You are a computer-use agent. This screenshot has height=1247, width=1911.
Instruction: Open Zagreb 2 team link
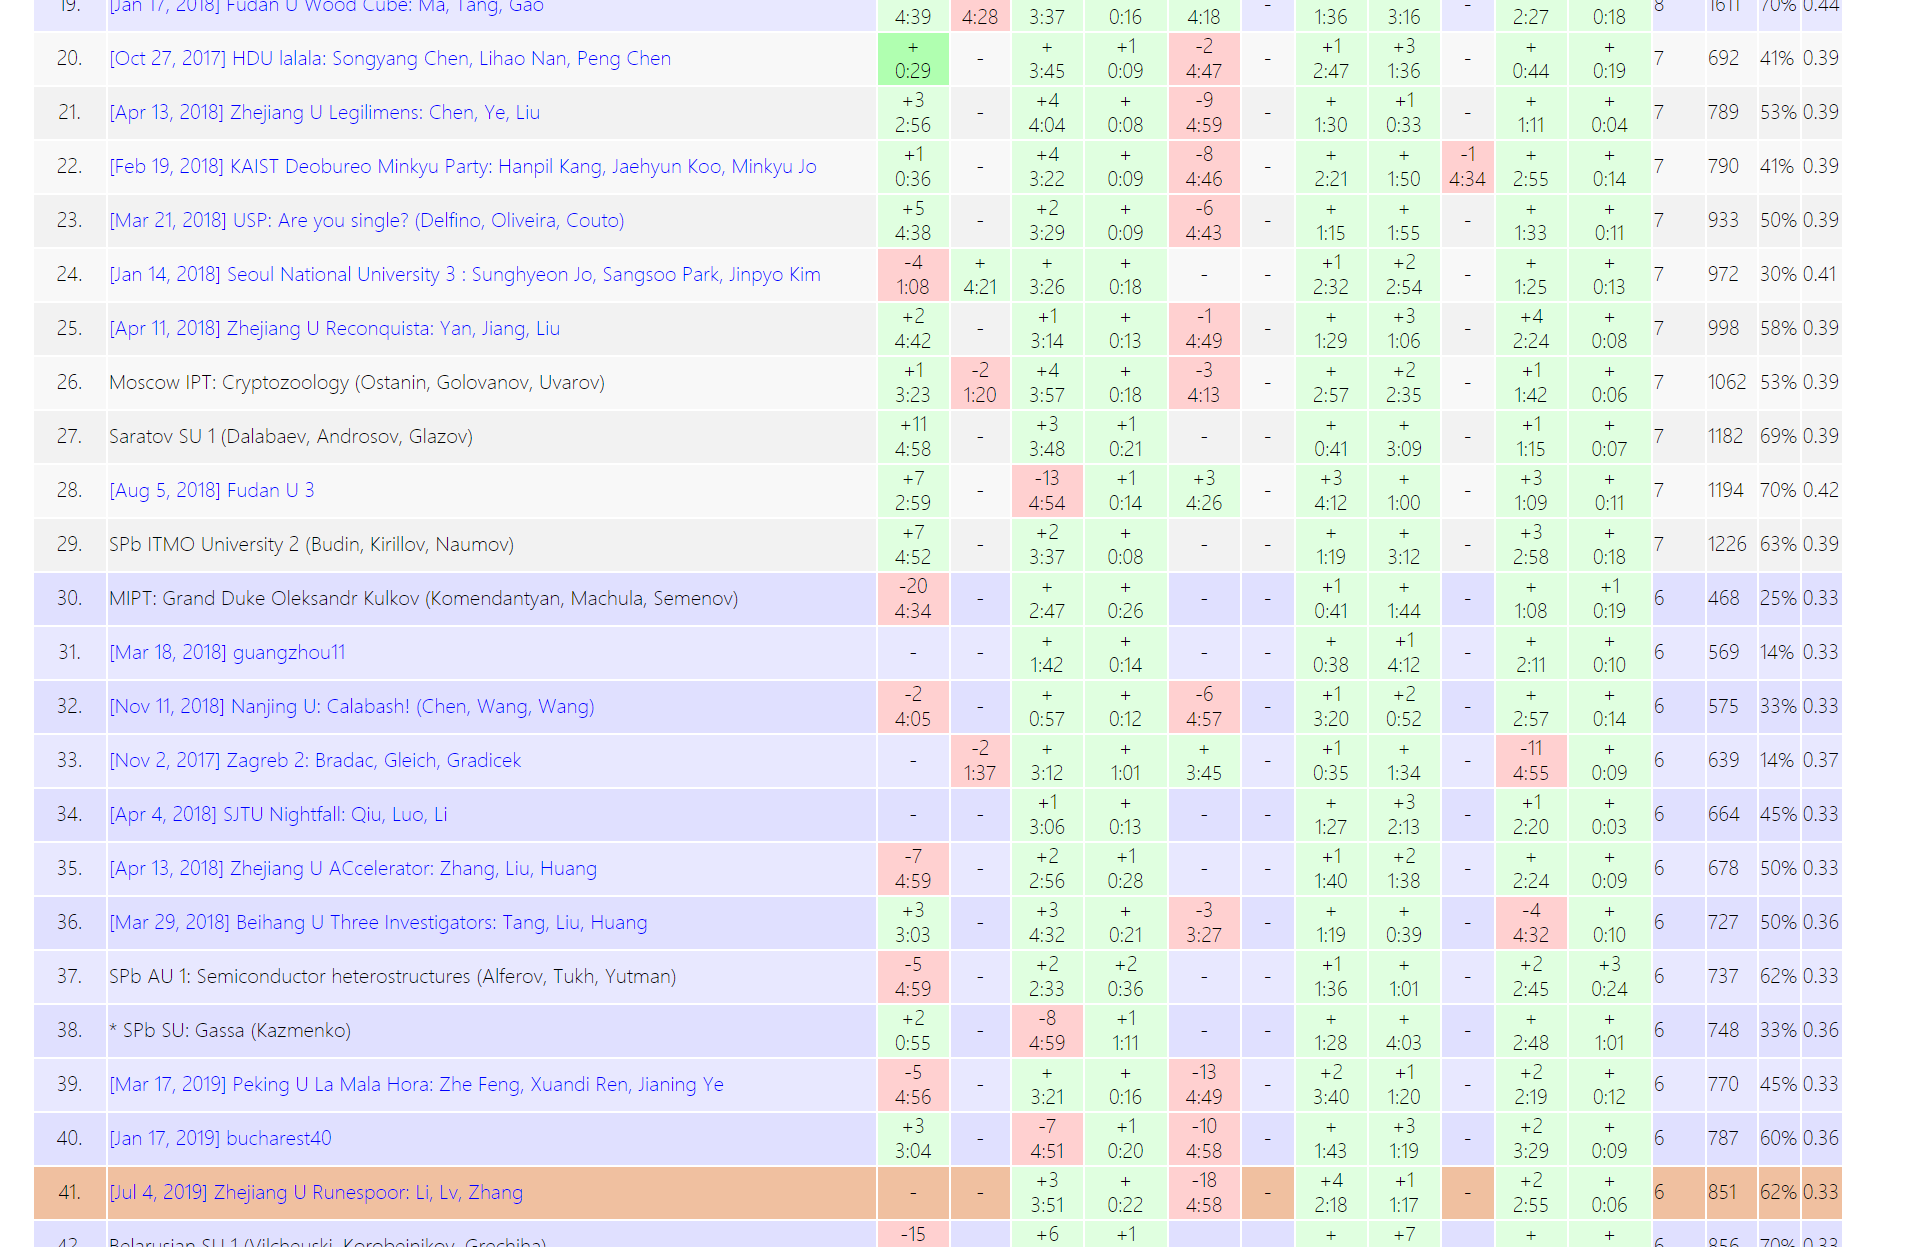pos(315,761)
